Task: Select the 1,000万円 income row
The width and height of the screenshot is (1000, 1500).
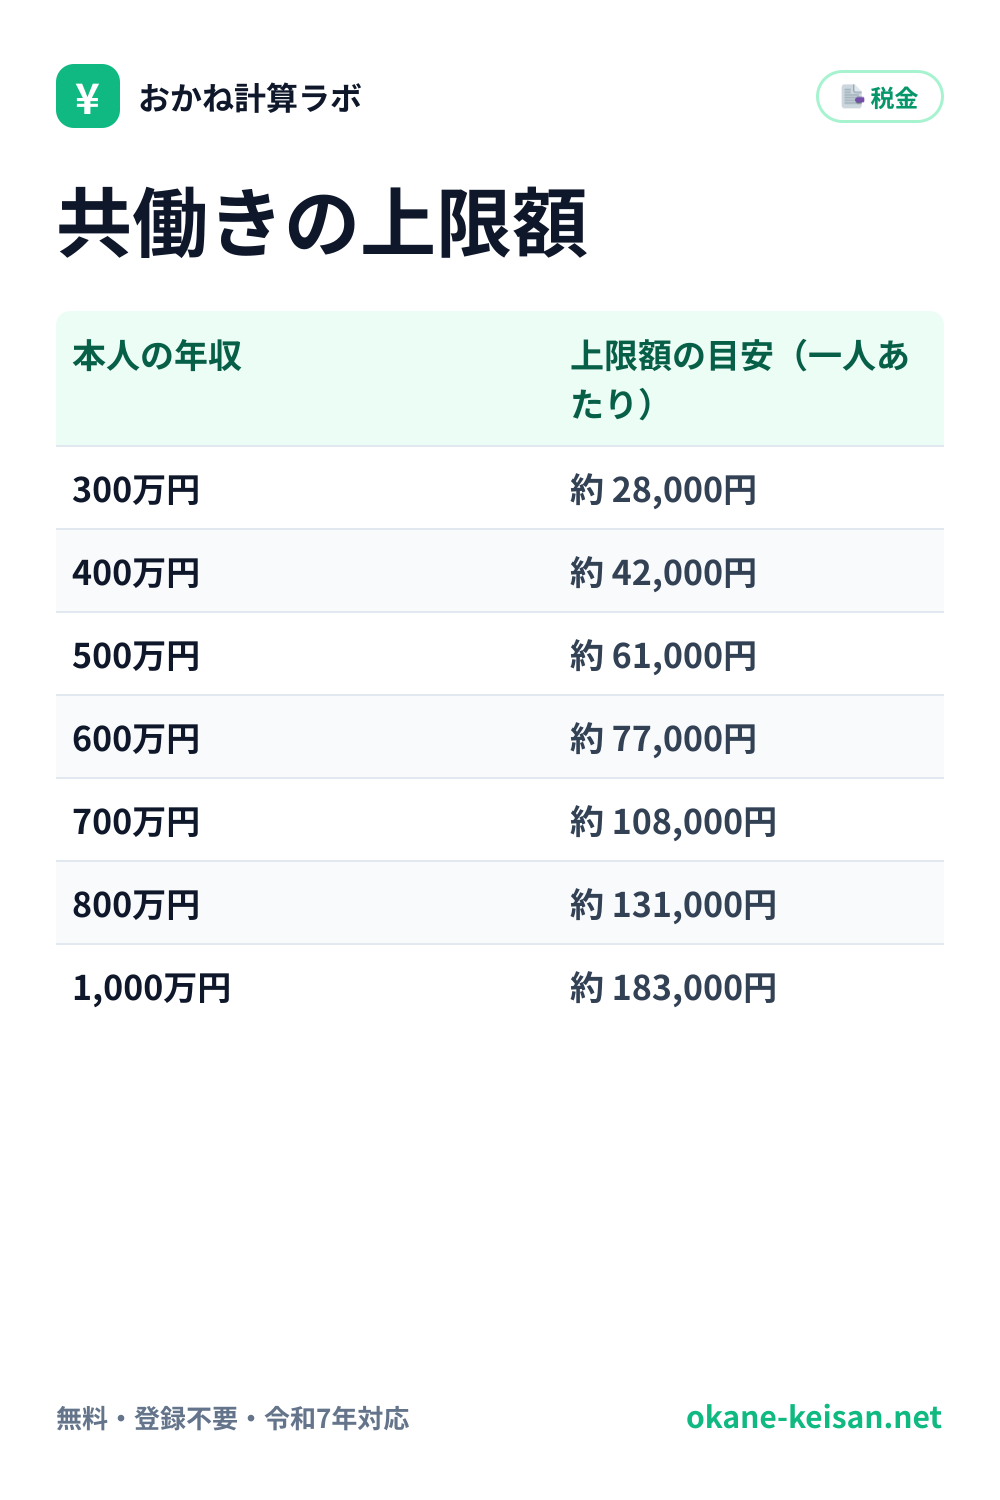Action: coord(500,986)
